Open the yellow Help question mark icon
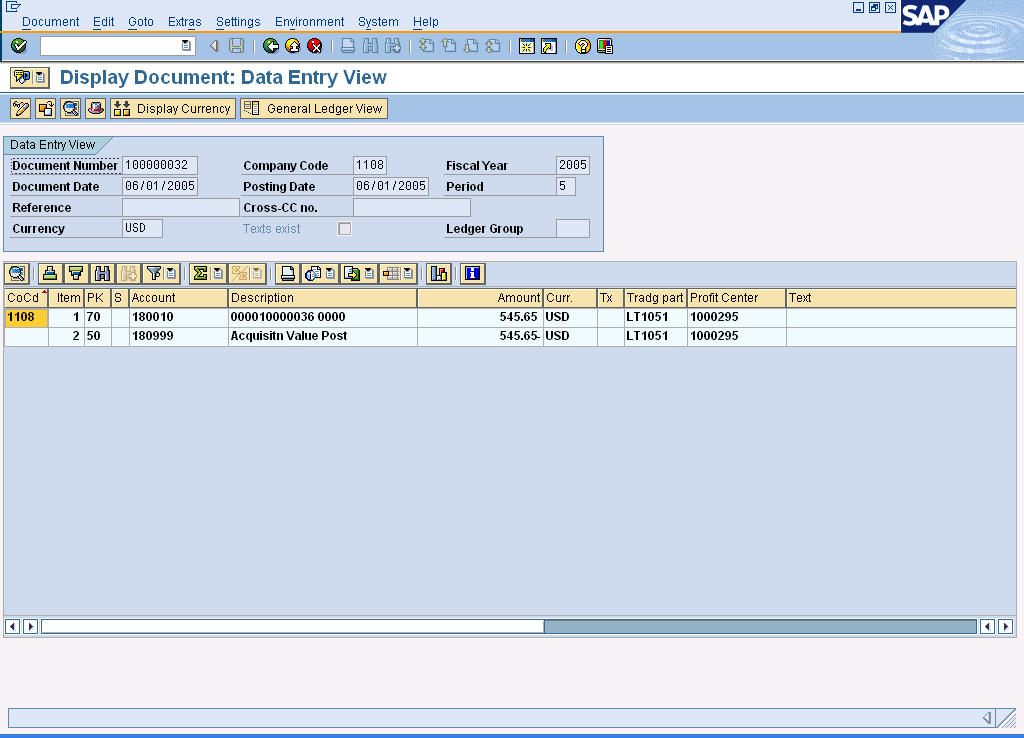Image resolution: width=1024 pixels, height=738 pixels. [583, 46]
